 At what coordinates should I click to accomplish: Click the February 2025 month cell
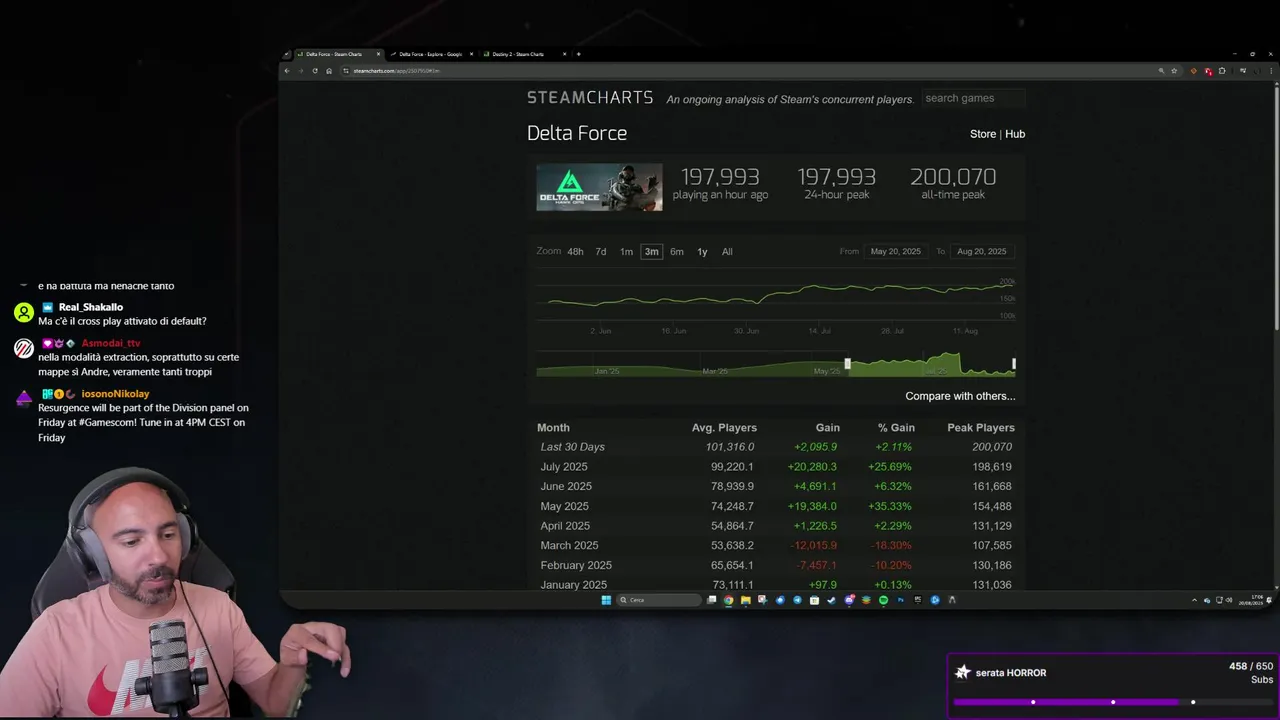click(576, 565)
